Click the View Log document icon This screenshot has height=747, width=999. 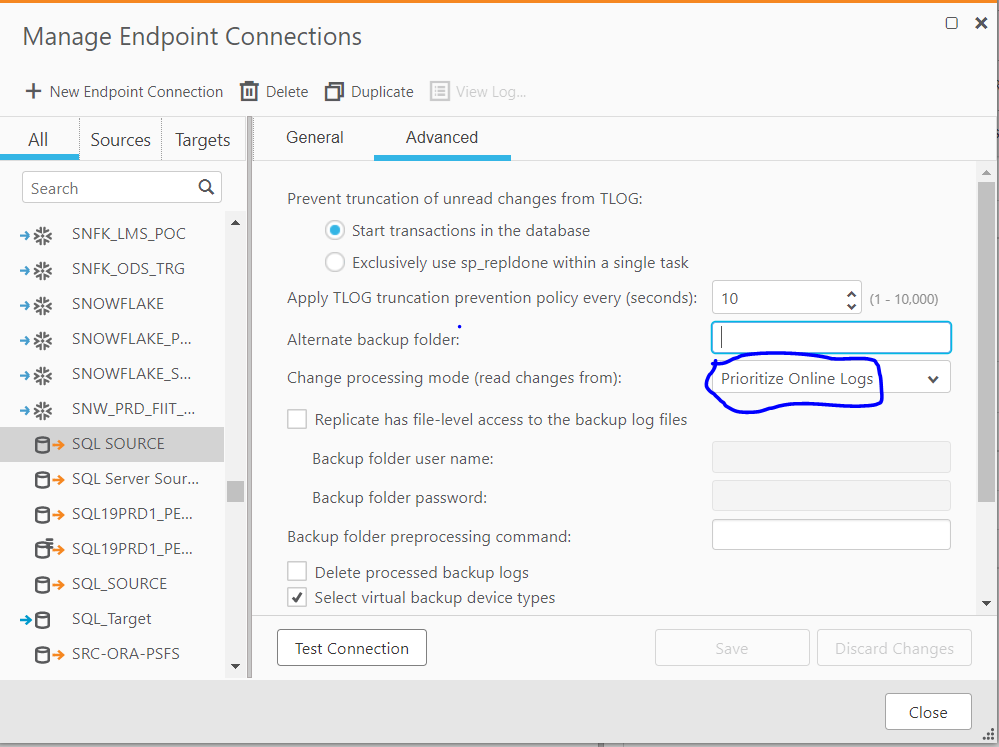(x=440, y=91)
